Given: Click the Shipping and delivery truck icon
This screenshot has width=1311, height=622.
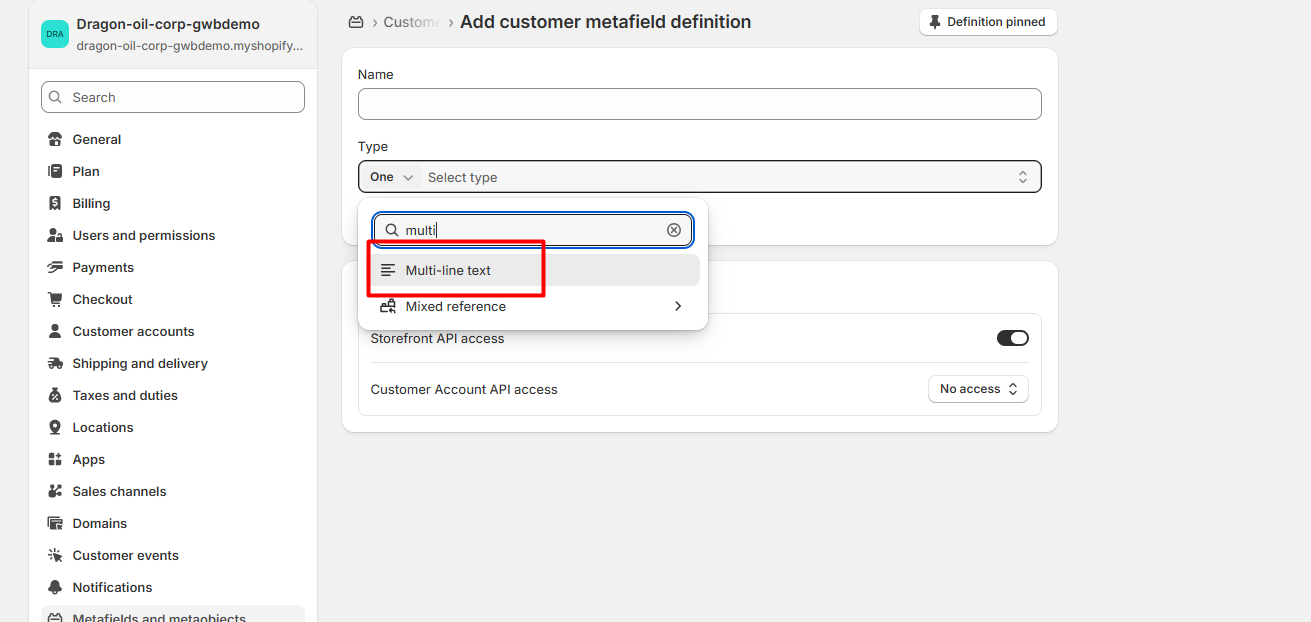Looking at the screenshot, I should click(x=55, y=363).
